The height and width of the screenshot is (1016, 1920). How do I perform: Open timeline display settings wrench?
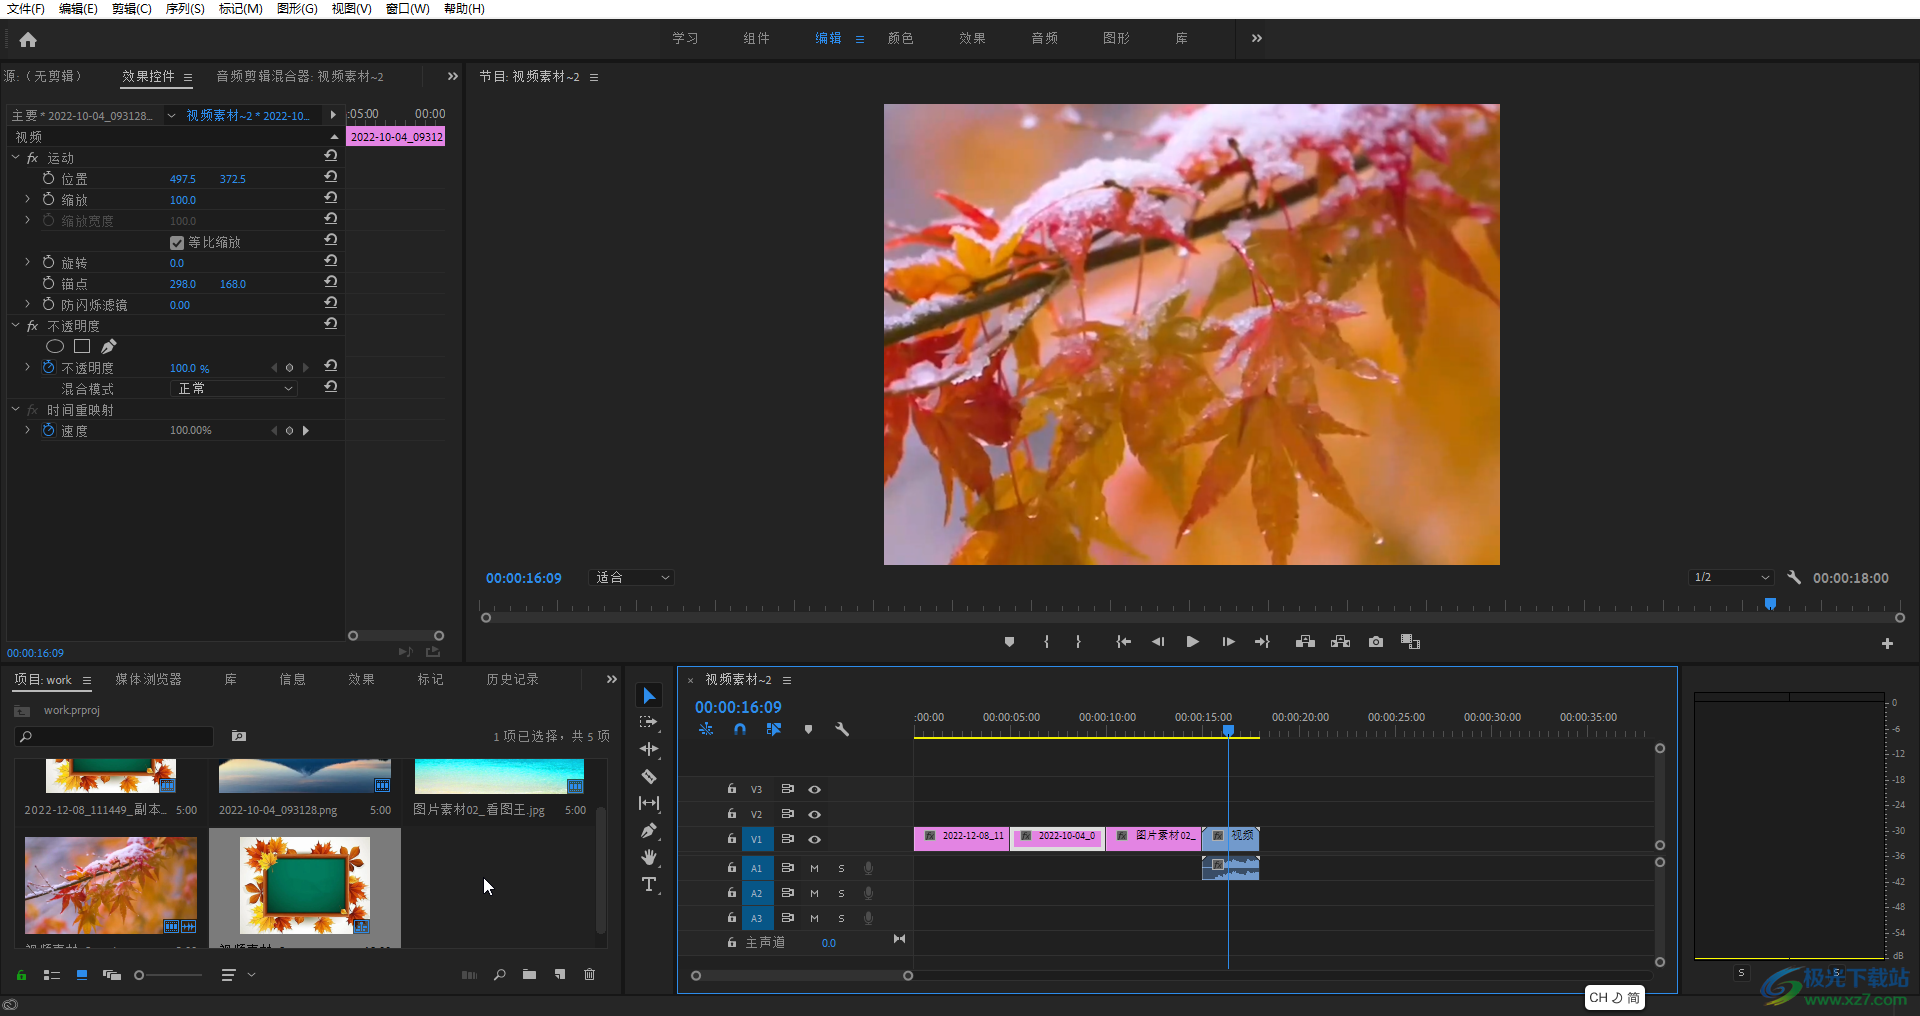tap(842, 730)
